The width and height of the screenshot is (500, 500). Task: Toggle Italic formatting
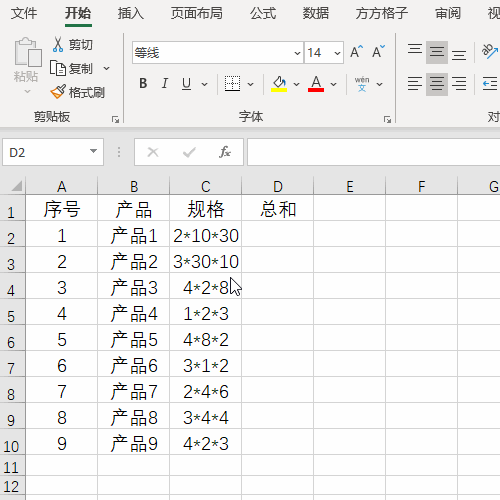click(164, 84)
